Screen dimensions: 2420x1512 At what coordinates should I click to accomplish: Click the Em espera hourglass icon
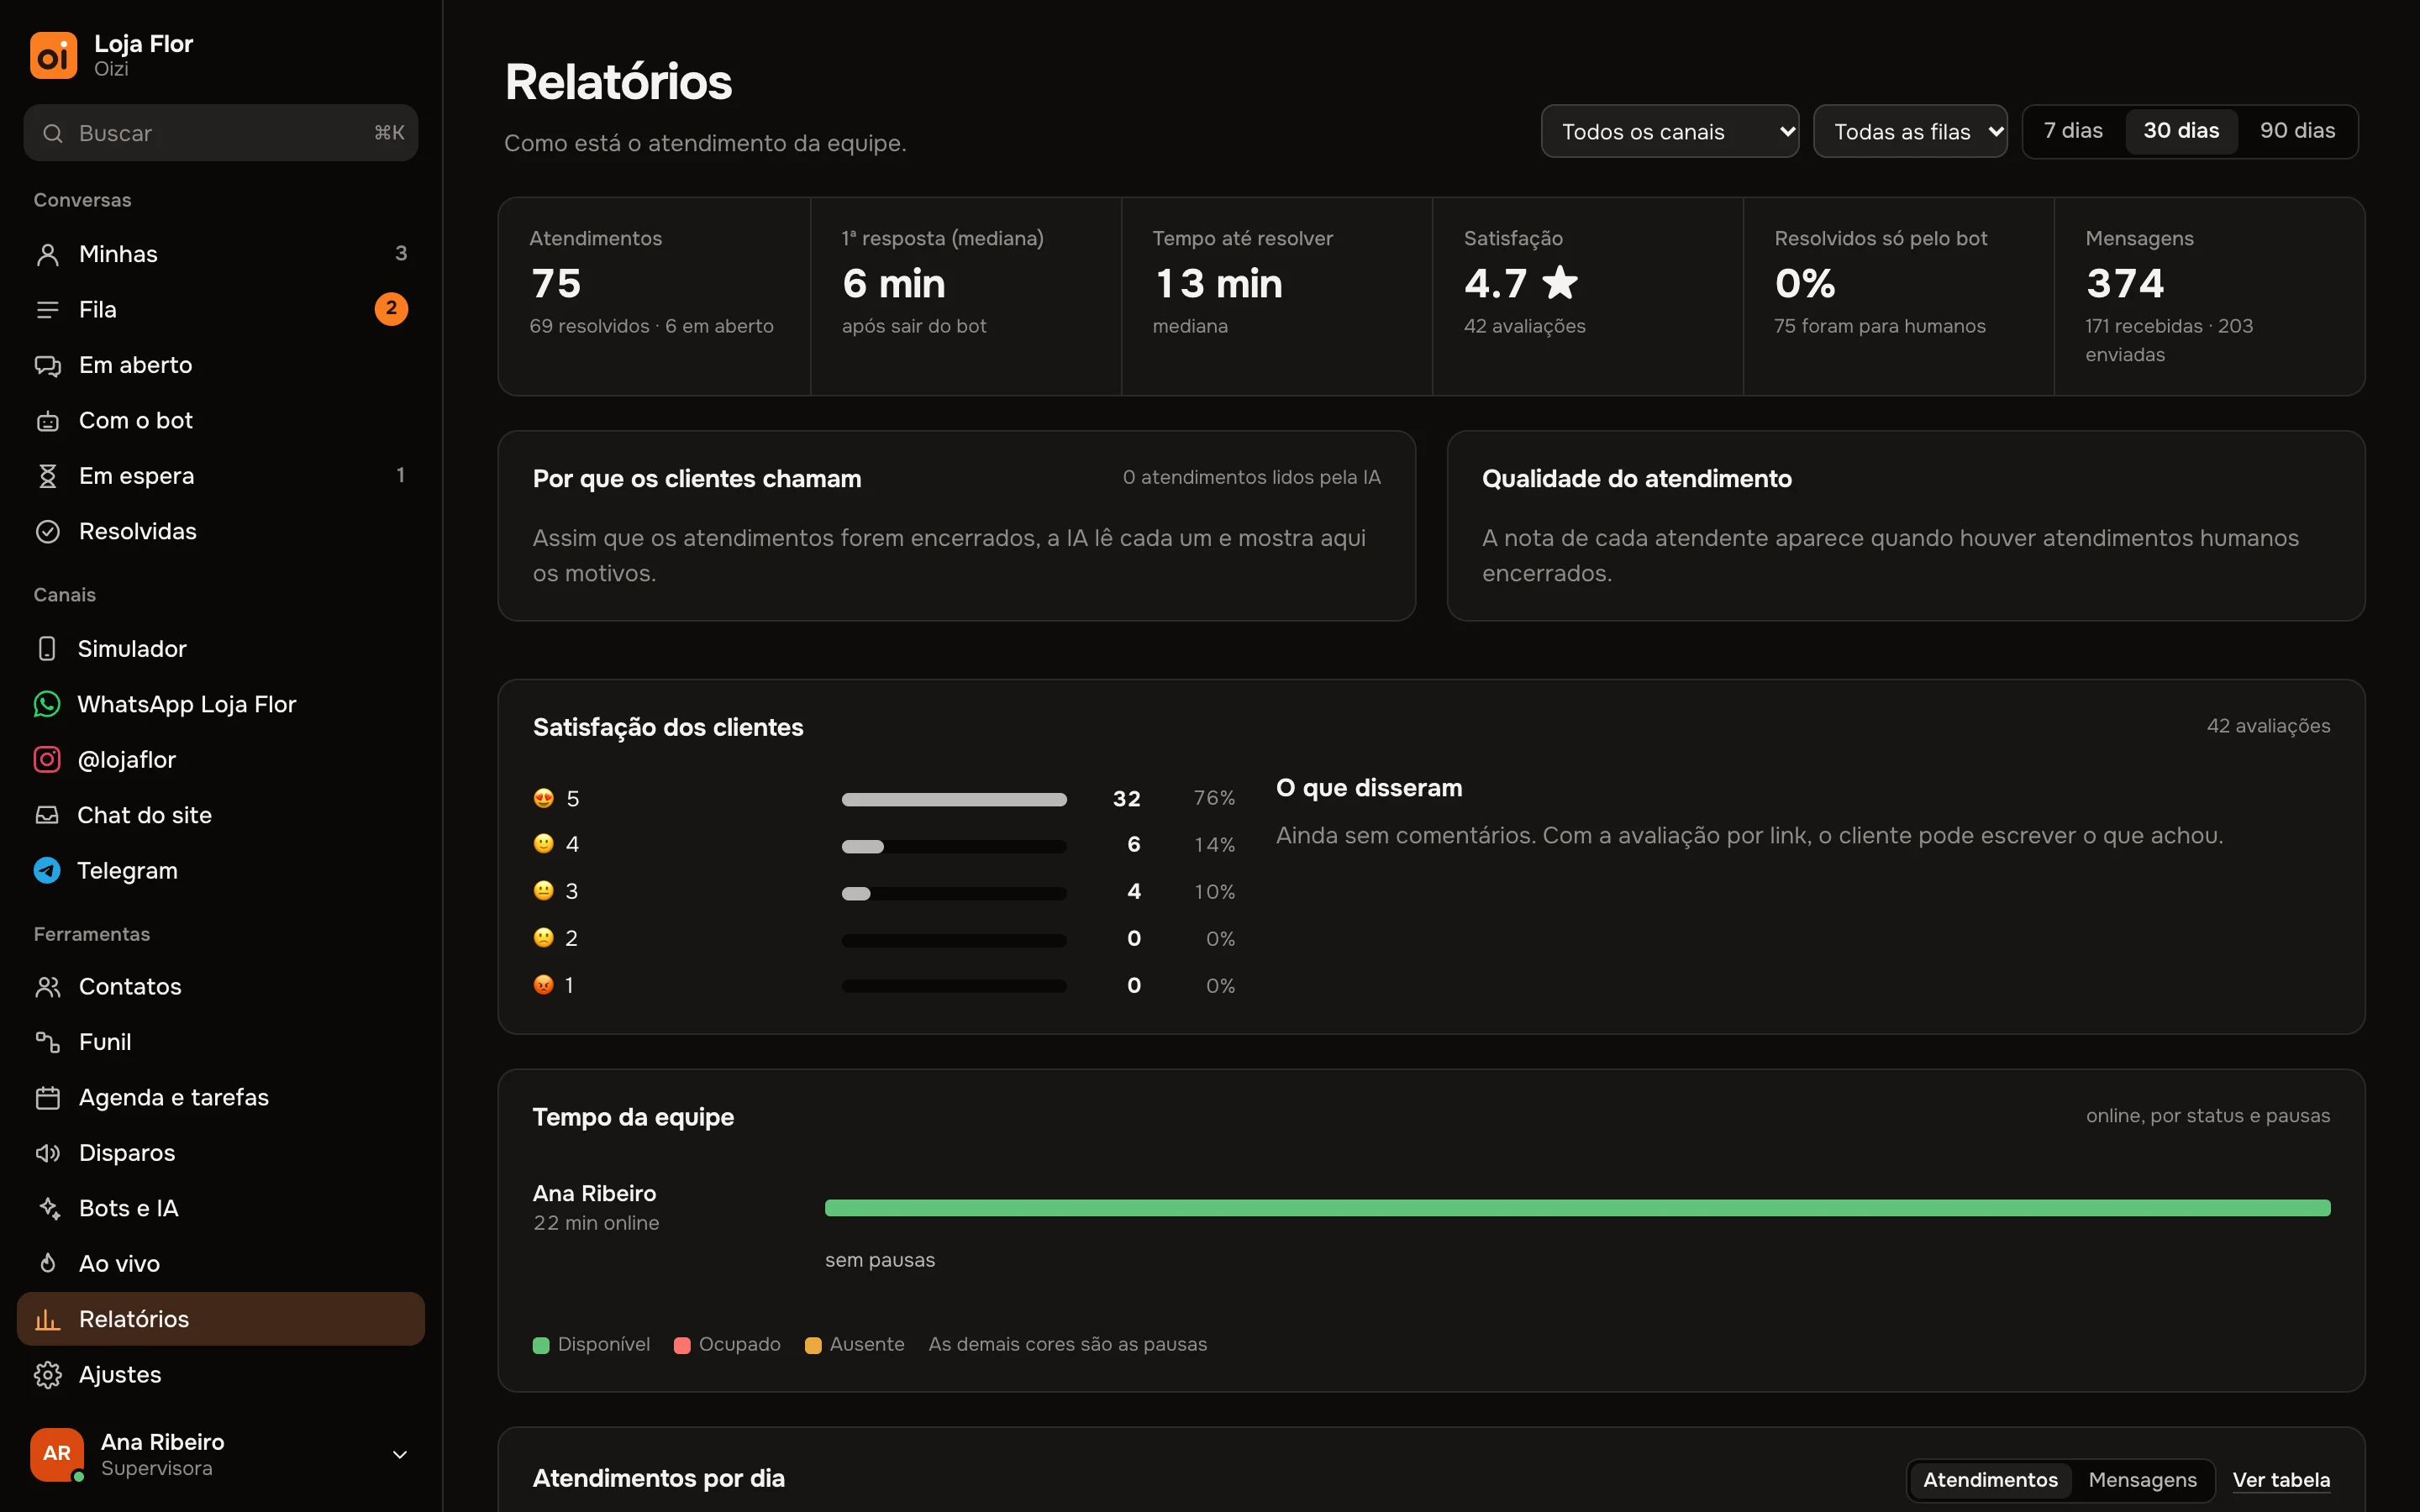click(x=48, y=476)
